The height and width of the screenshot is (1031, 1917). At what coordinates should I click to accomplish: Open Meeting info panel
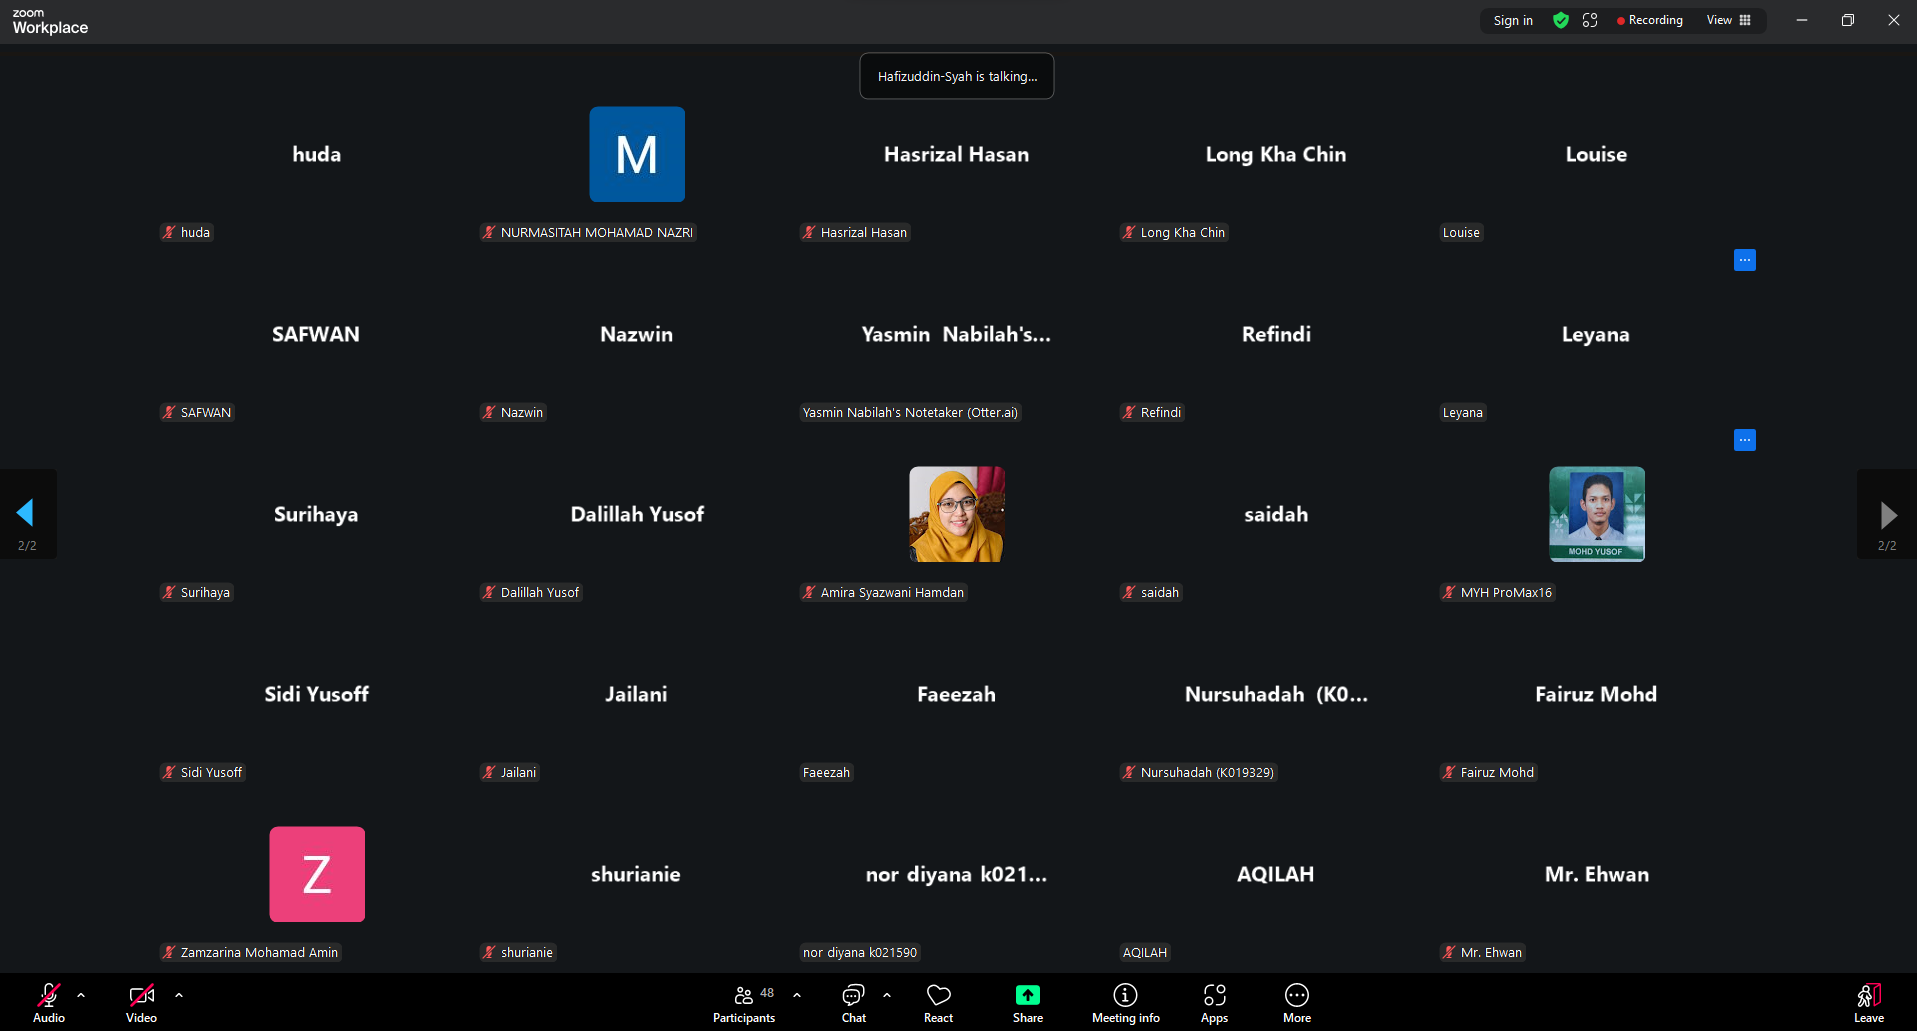pos(1125,1003)
